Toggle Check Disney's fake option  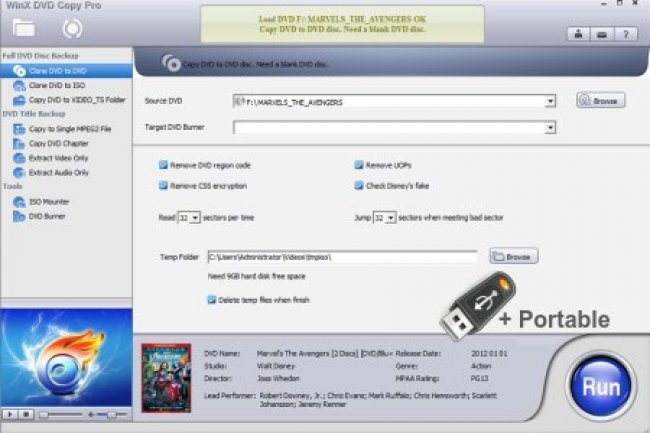(358, 185)
